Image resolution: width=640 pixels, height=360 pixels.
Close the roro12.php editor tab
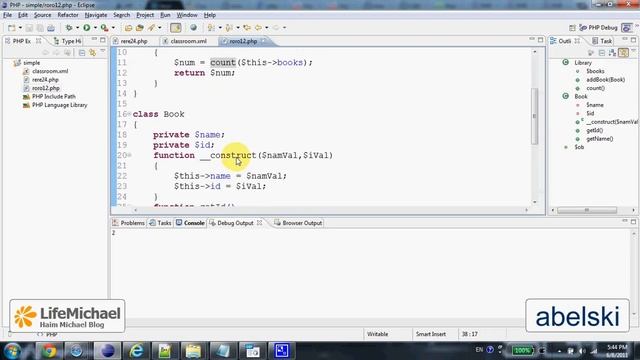(263, 41)
